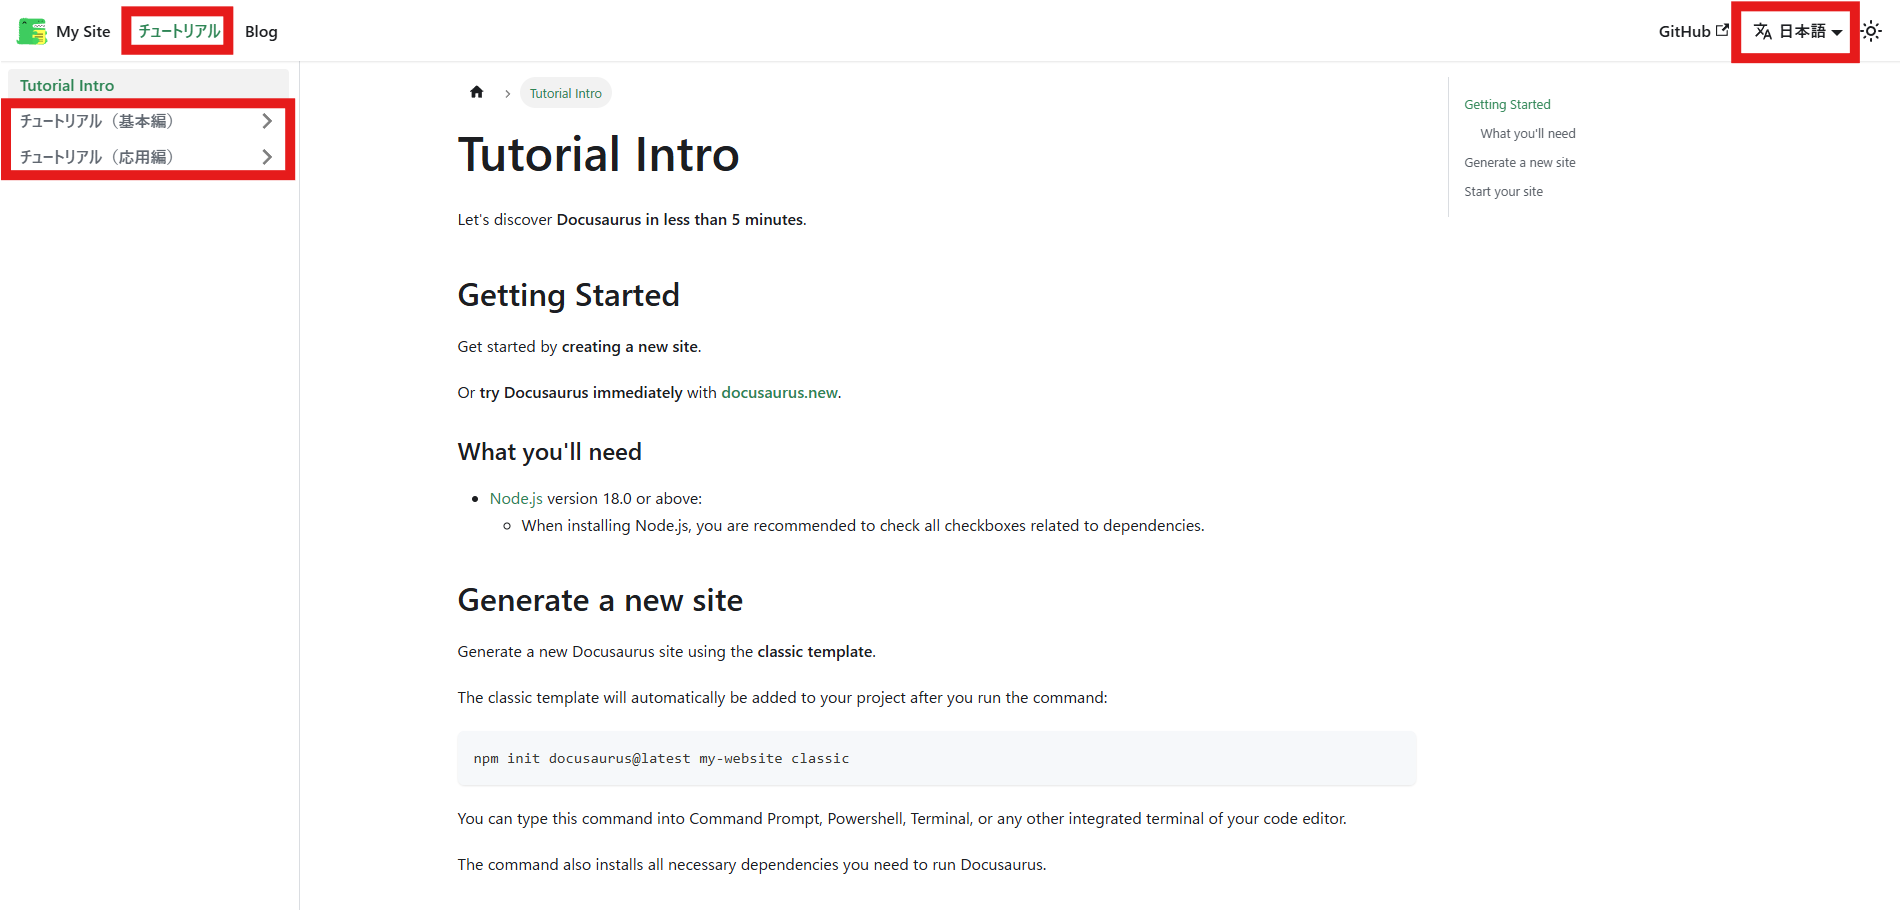Image resolution: width=1900 pixels, height=910 pixels.
Task: Open the Blog navbar item
Action: click(261, 31)
